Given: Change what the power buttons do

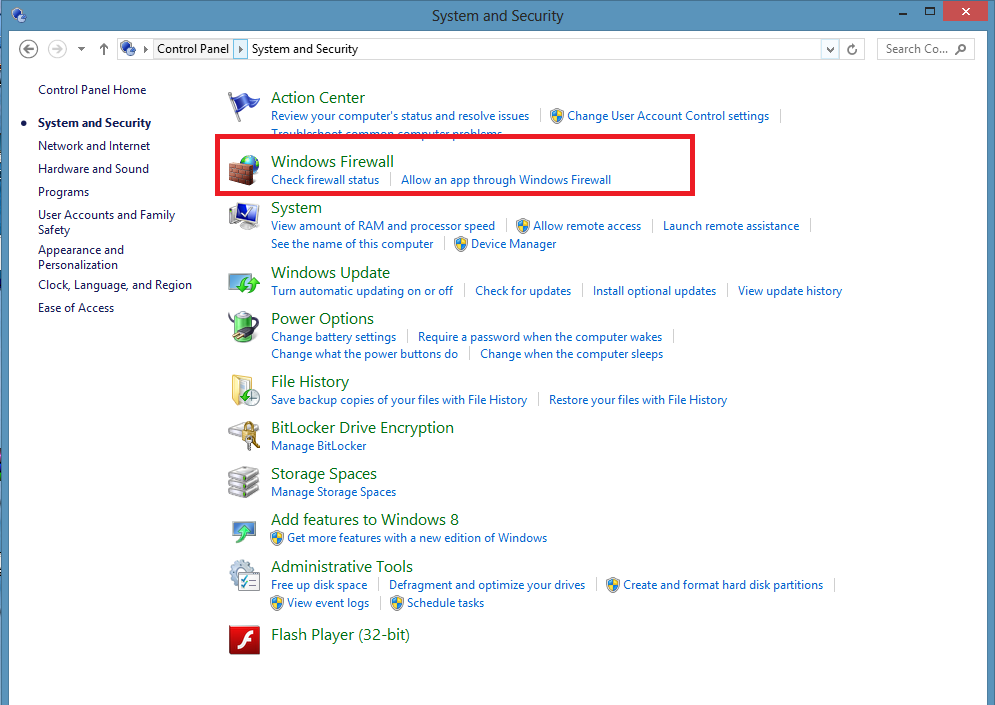Looking at the screenshot, I should (364, 354).
